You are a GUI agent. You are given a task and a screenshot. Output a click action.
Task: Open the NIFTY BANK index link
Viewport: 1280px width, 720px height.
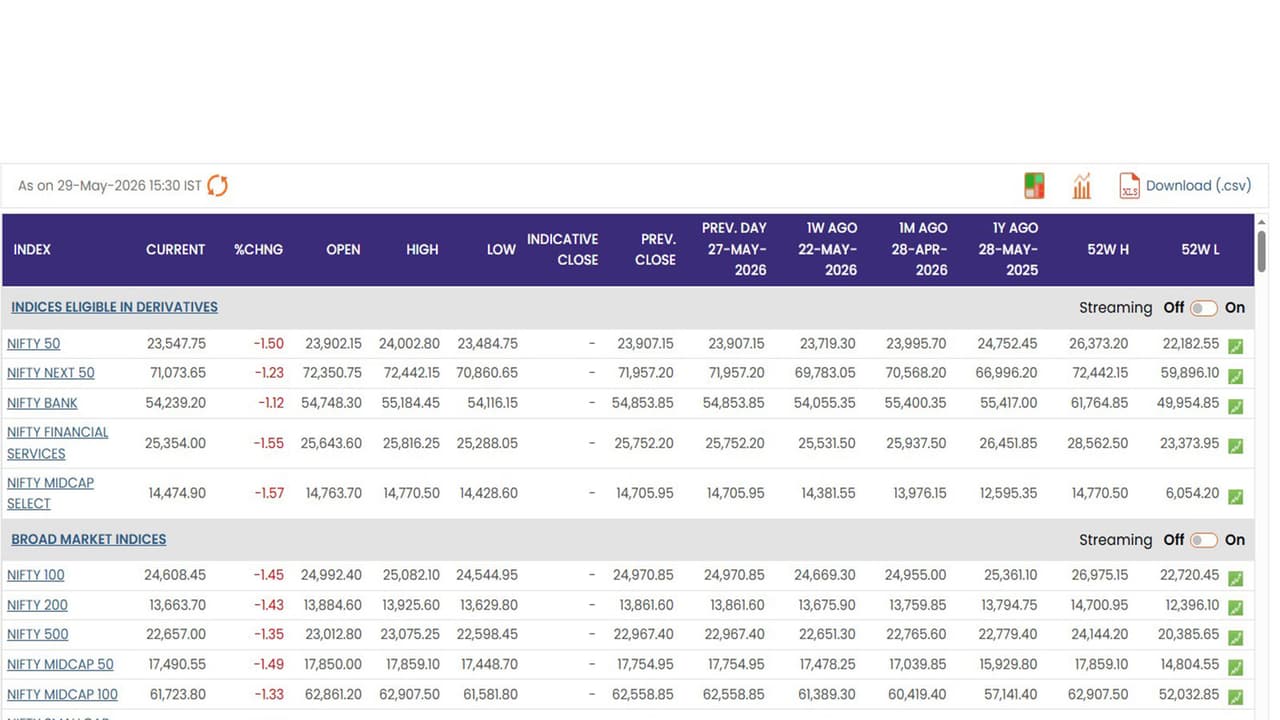point(42,403)
